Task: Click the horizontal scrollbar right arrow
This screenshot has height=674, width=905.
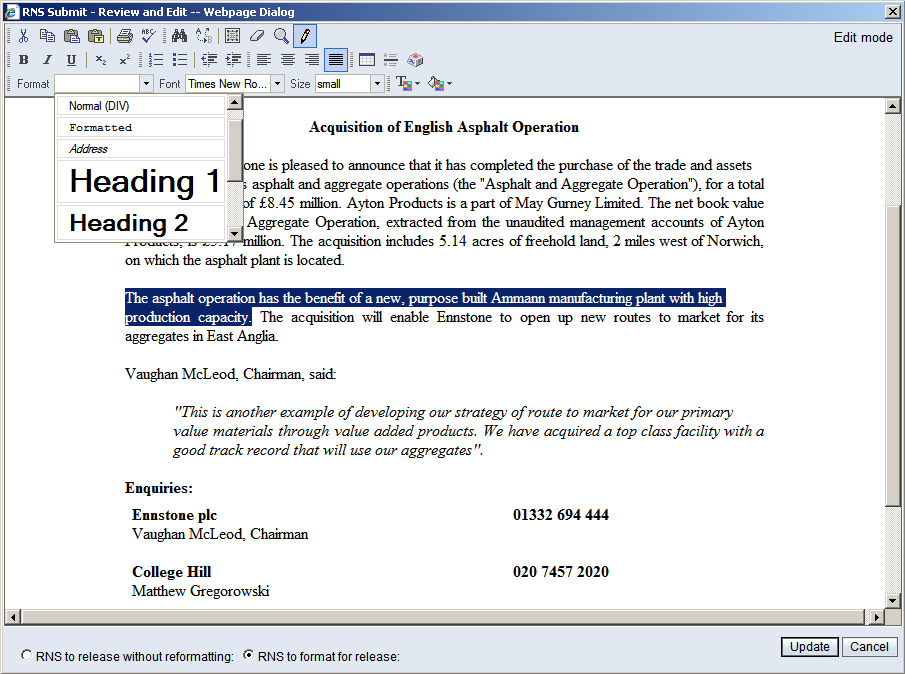Action: [x=876, y=617]
